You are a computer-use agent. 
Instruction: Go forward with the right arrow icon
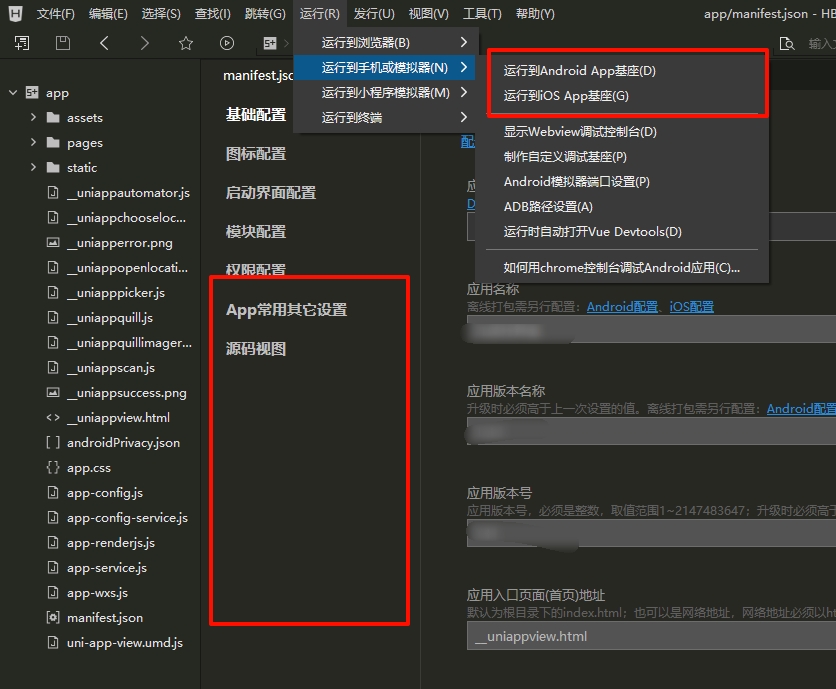(145, 43)
